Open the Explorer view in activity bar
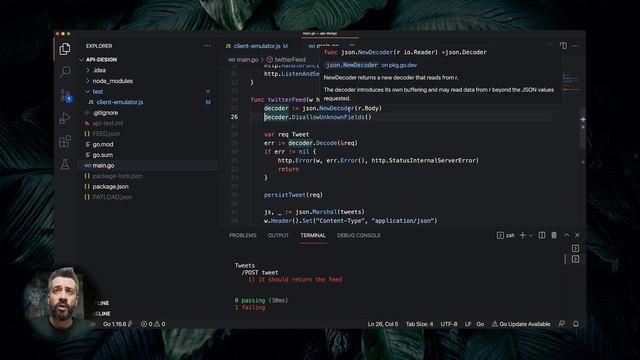Viewport: 640px width, 360px height. point(65,49)
